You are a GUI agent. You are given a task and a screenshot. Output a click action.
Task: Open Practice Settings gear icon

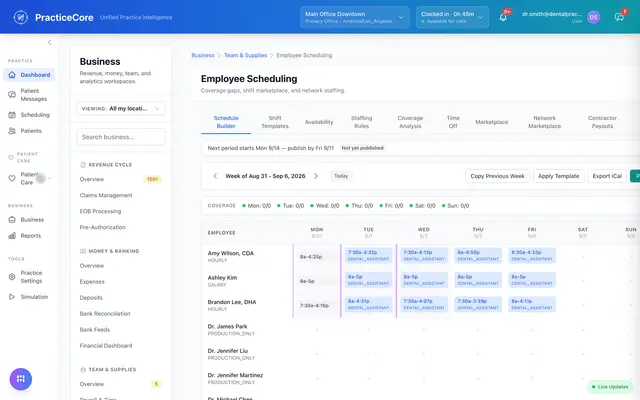(12, 277)
